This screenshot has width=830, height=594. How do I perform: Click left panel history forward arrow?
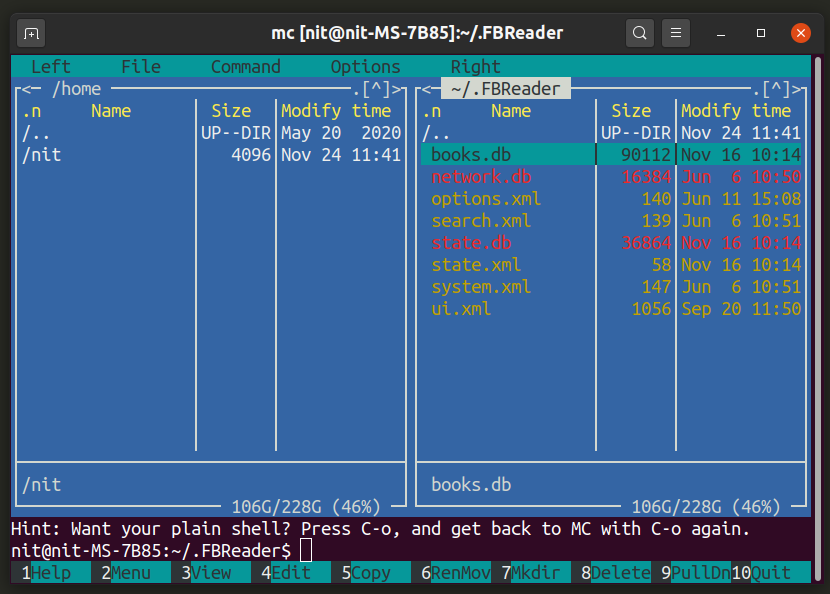click(x=396, y=89)
